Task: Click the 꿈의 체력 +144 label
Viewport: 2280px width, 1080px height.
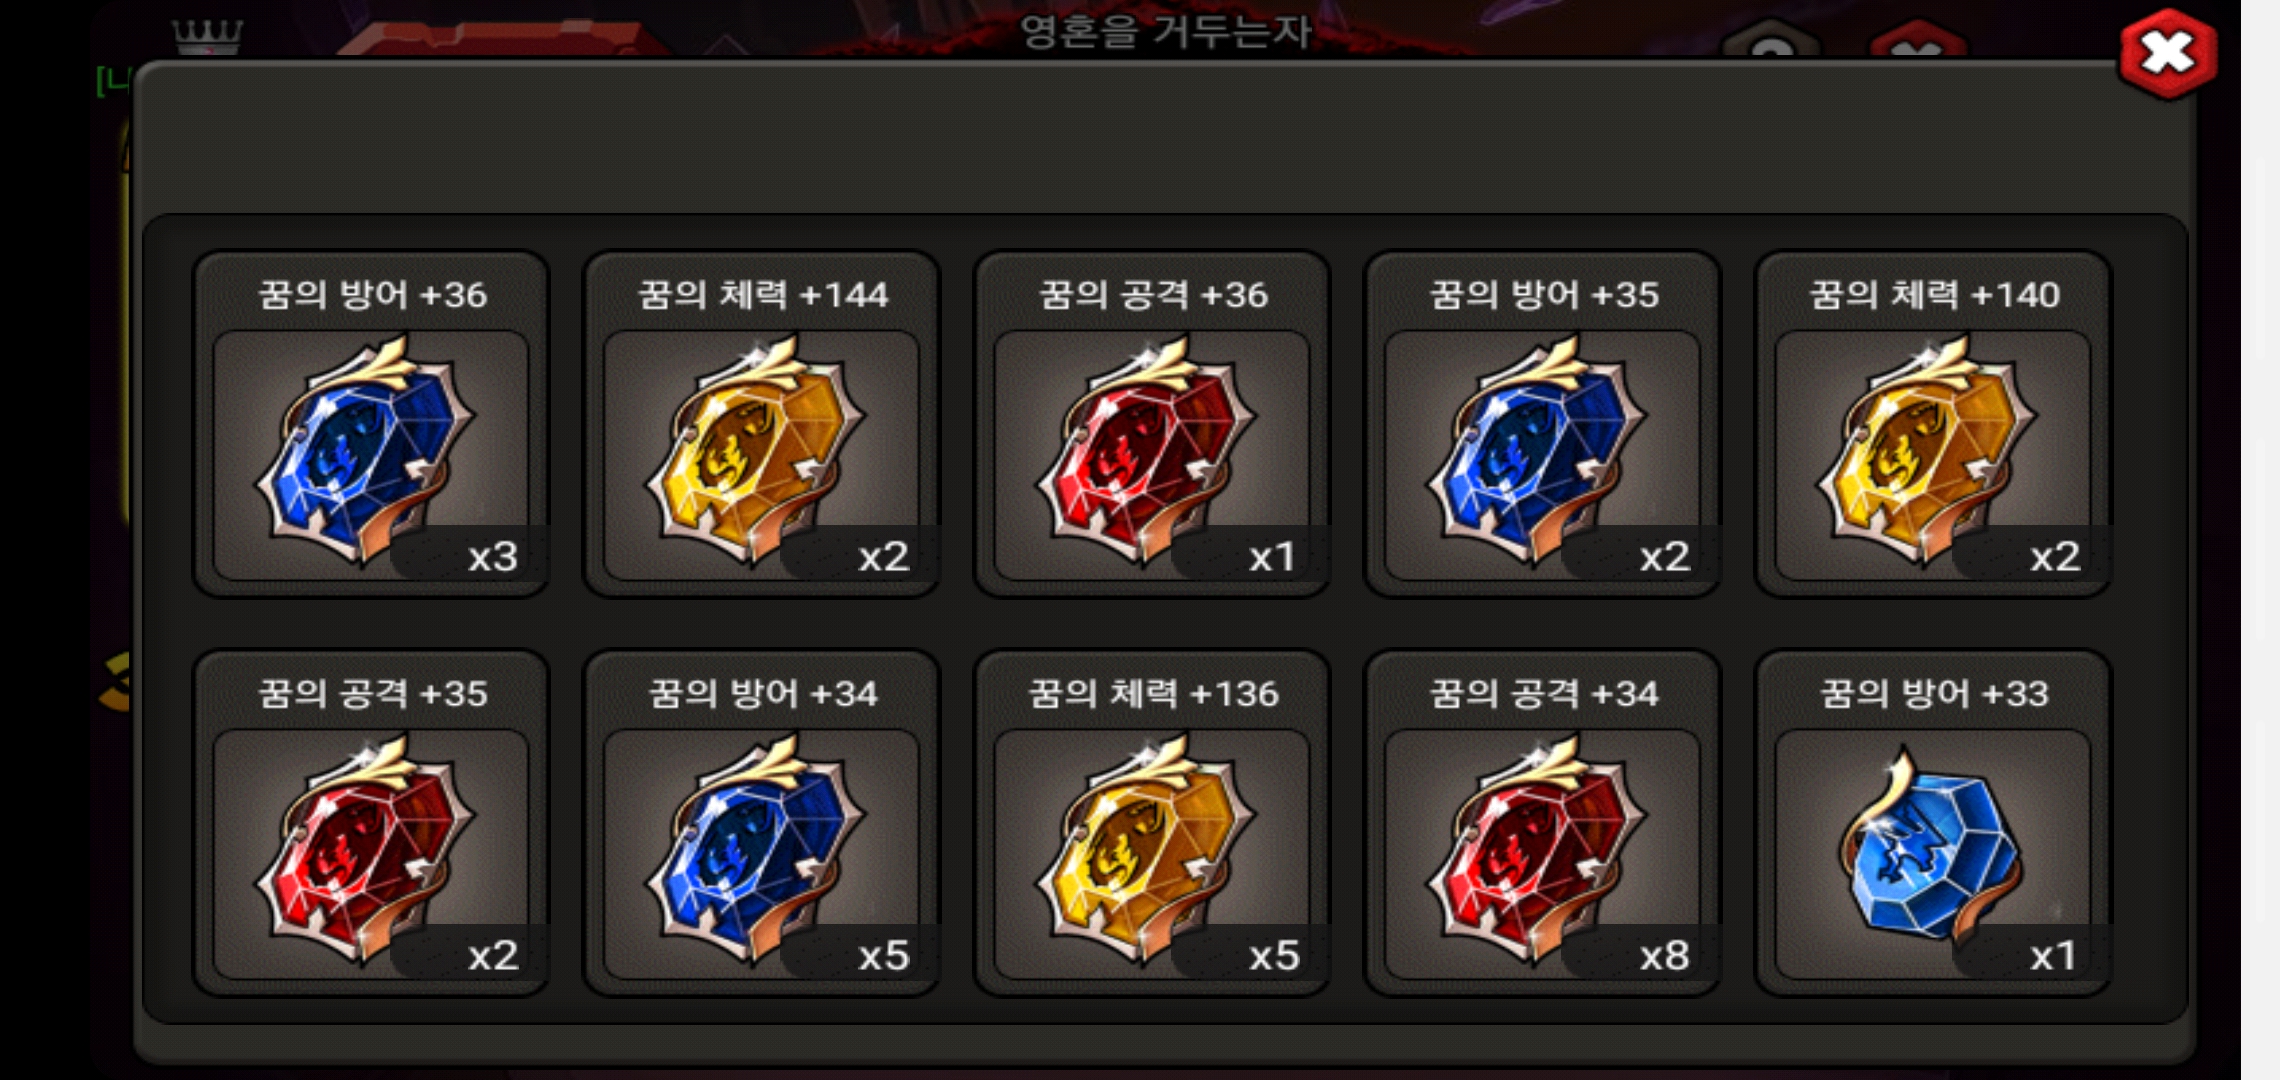Action: (763, 295)
